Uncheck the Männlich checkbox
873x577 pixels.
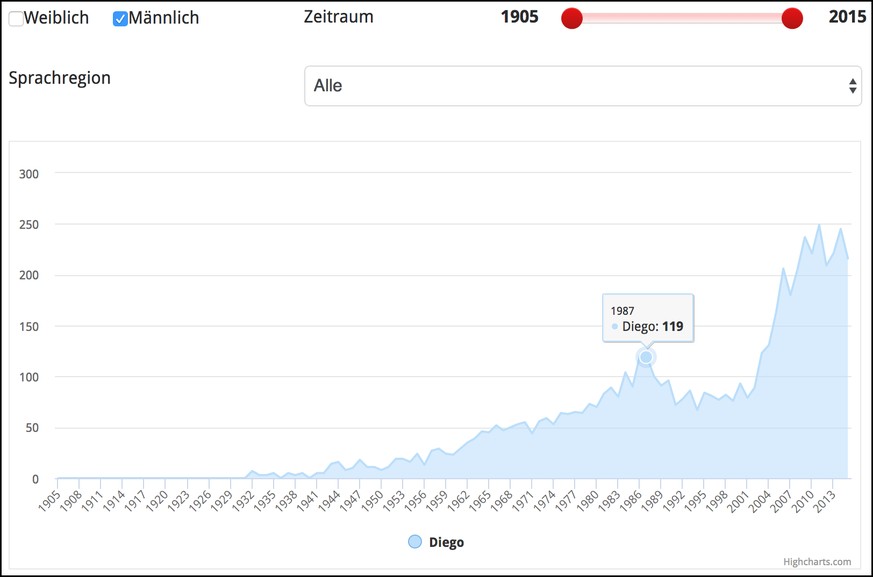[120, 19]
